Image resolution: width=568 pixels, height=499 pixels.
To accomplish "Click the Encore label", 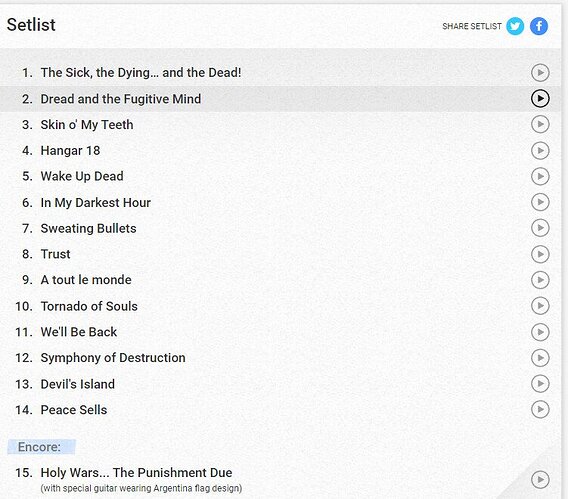I will [41, 447].
